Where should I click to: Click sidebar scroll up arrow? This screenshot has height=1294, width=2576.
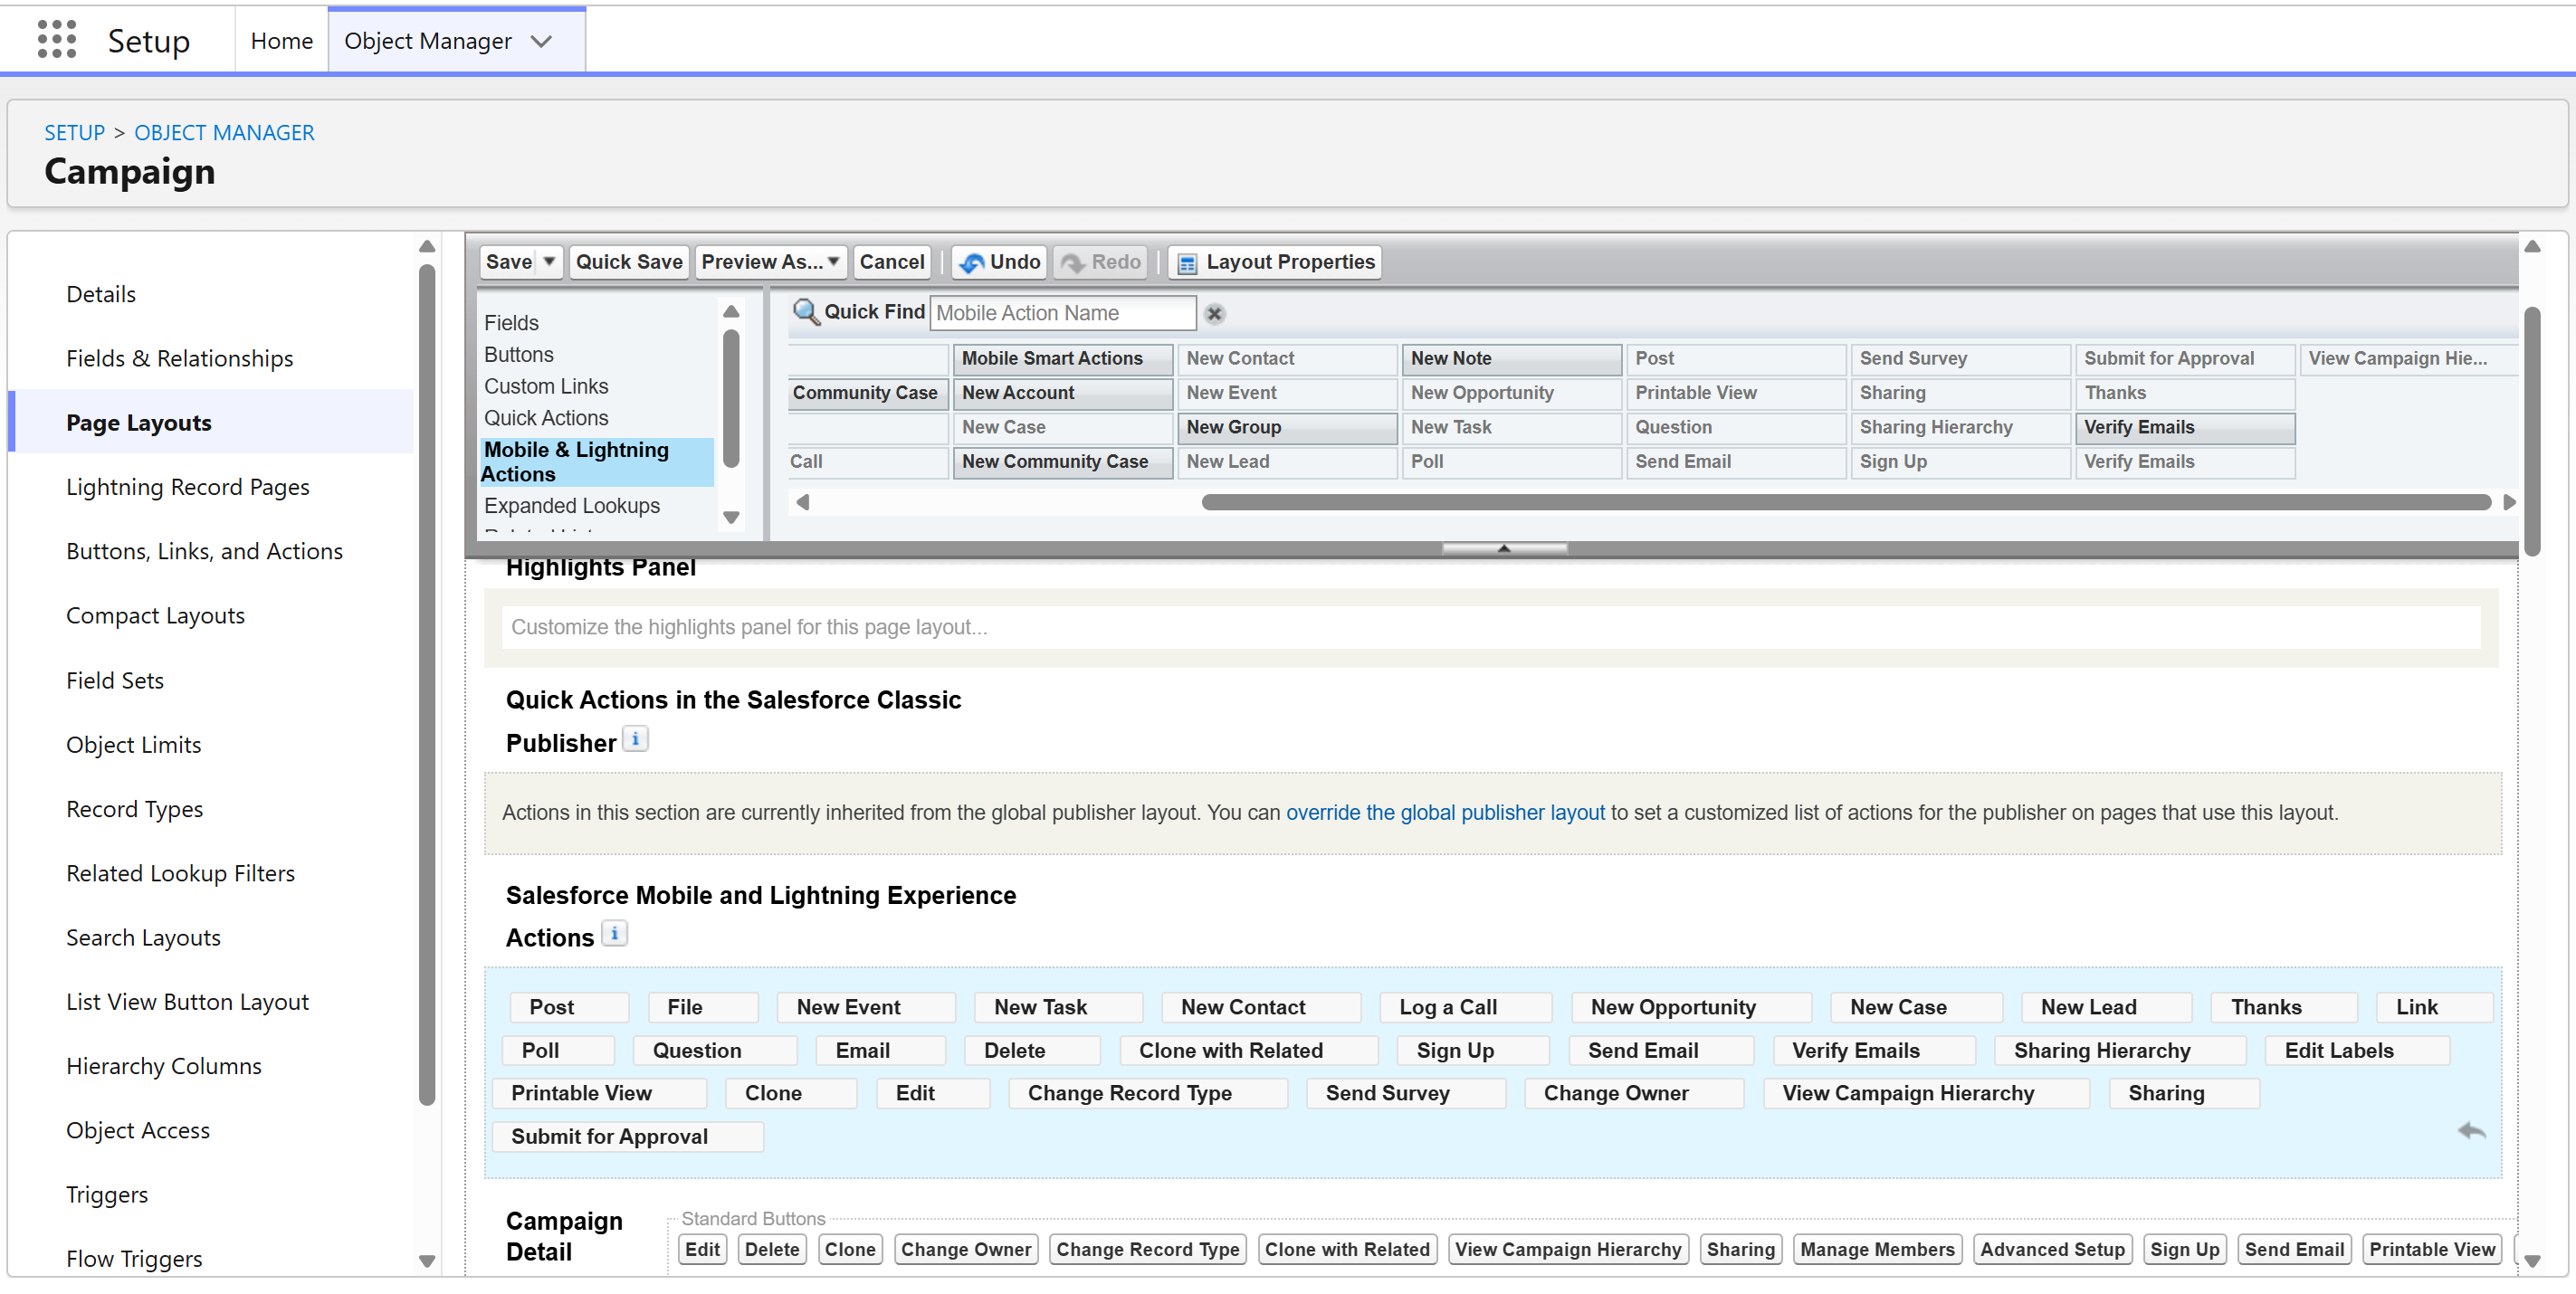pos(427,247)
